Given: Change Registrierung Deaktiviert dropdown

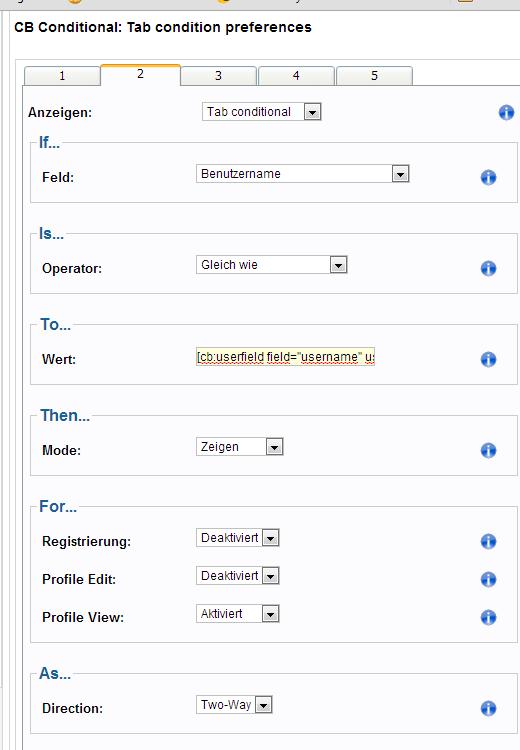Looking at the screenshot, I should [x=238, y=538].
